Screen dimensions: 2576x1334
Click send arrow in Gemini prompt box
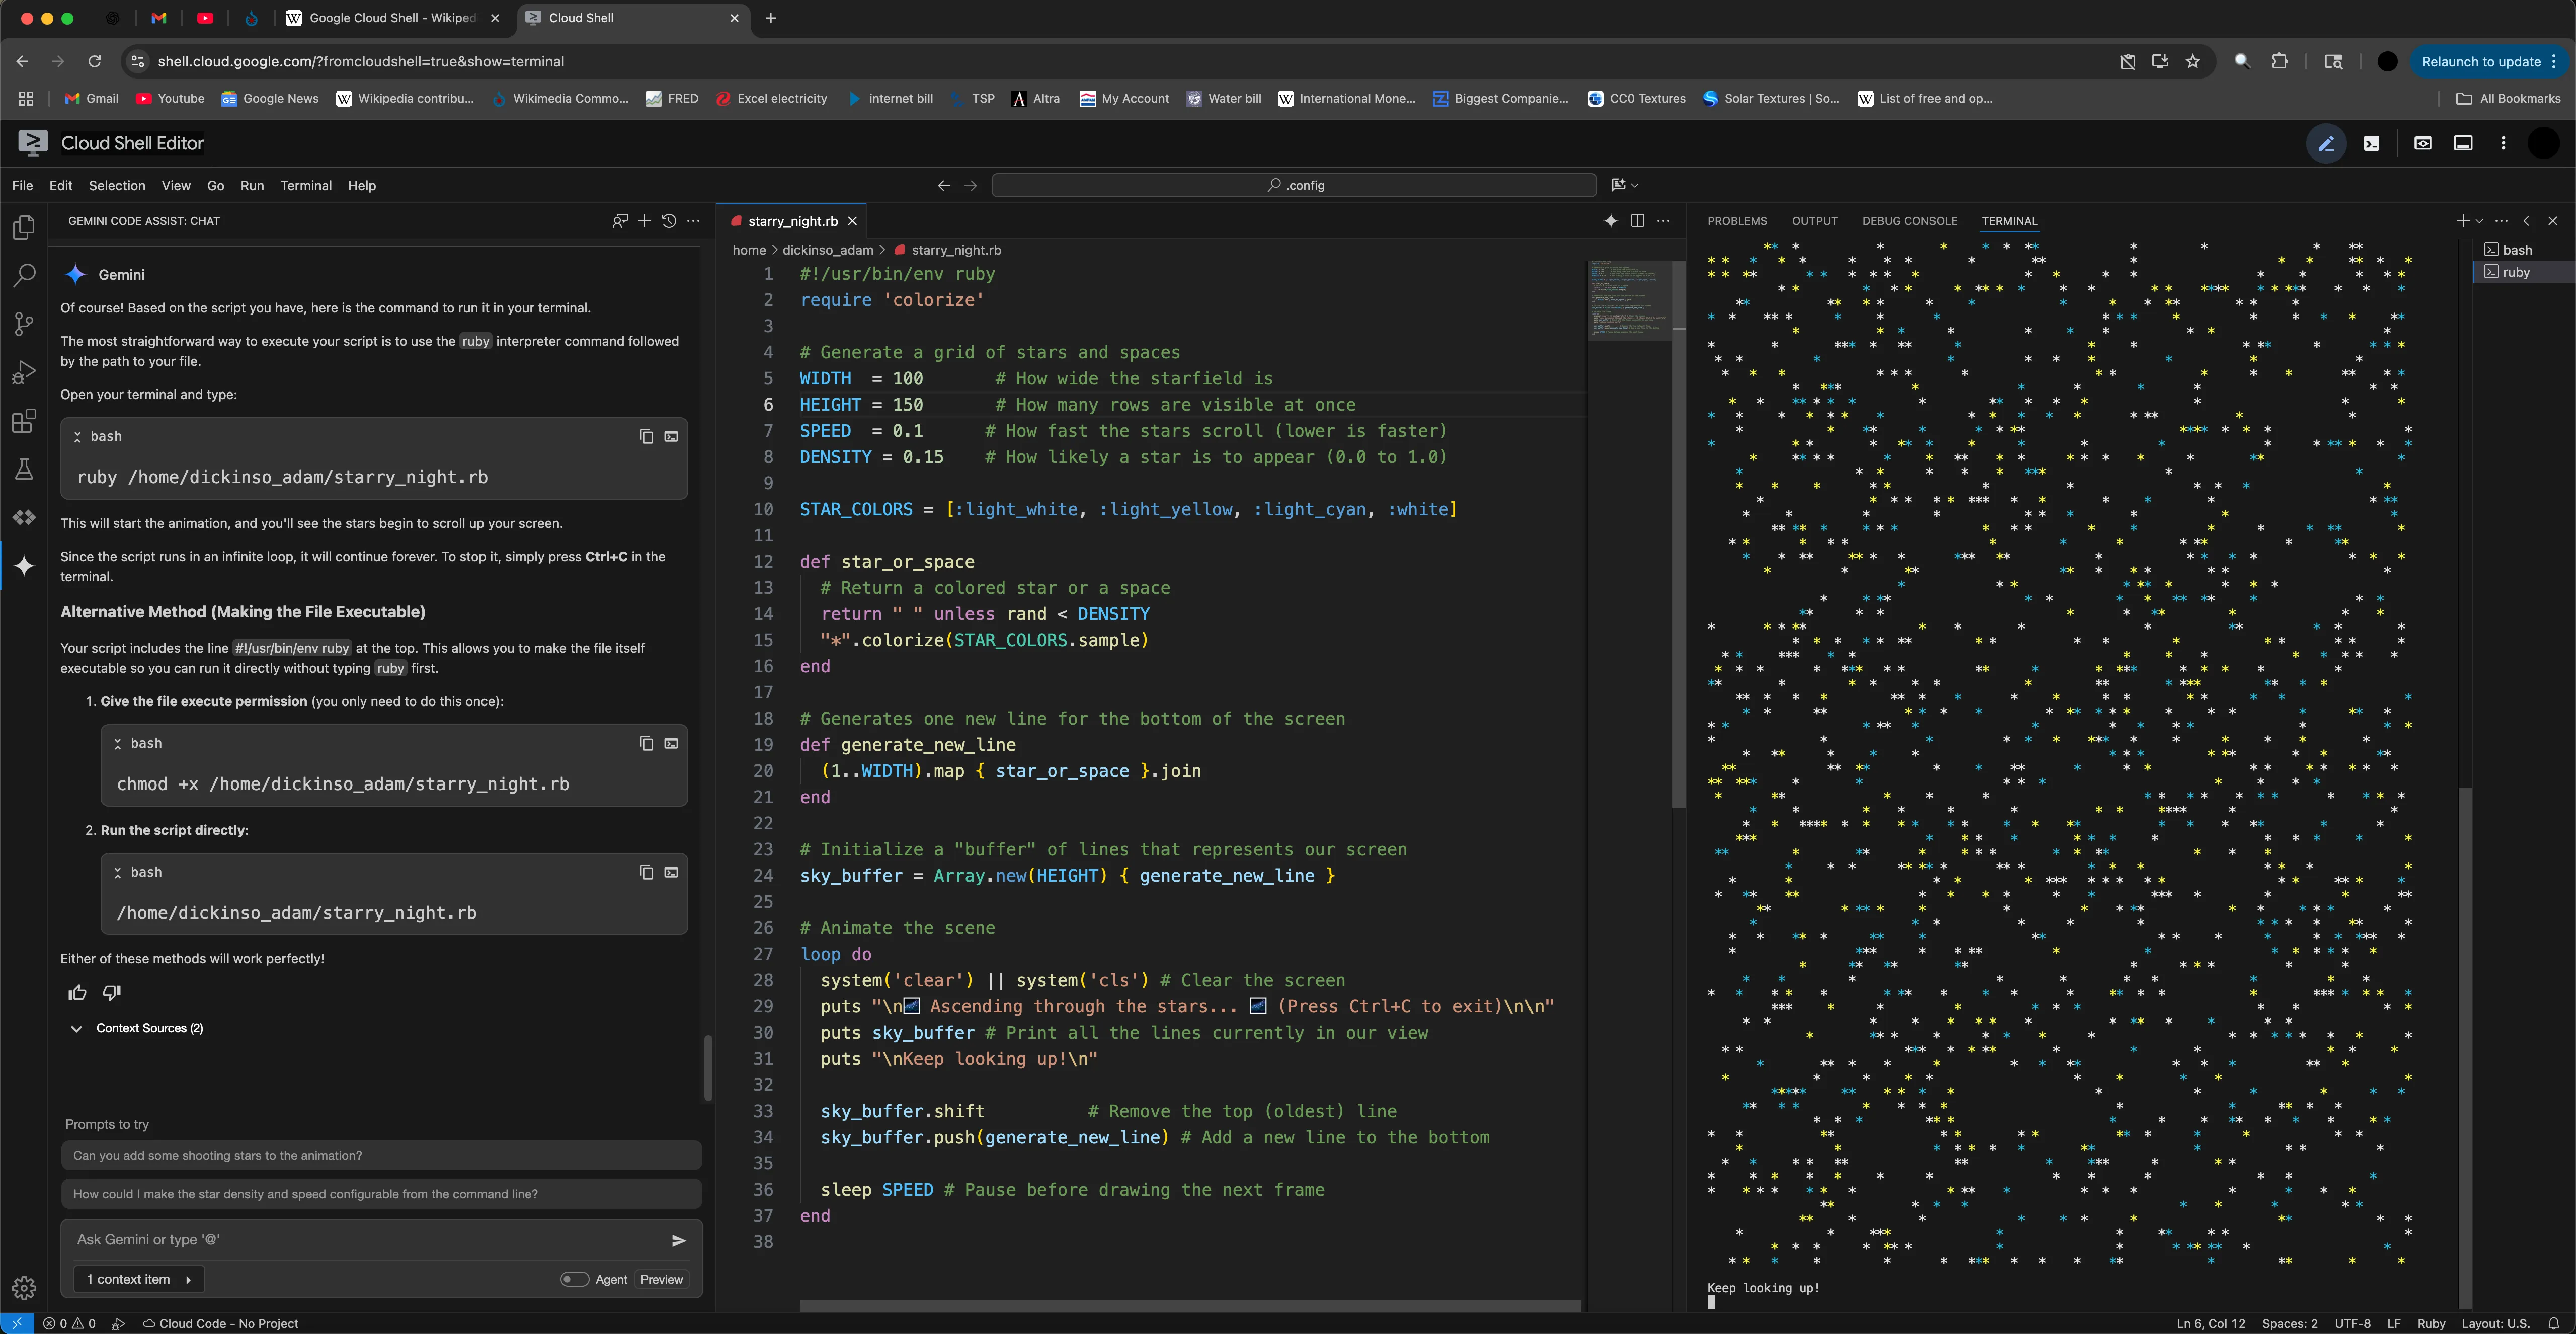click(x=678, y=1240)
